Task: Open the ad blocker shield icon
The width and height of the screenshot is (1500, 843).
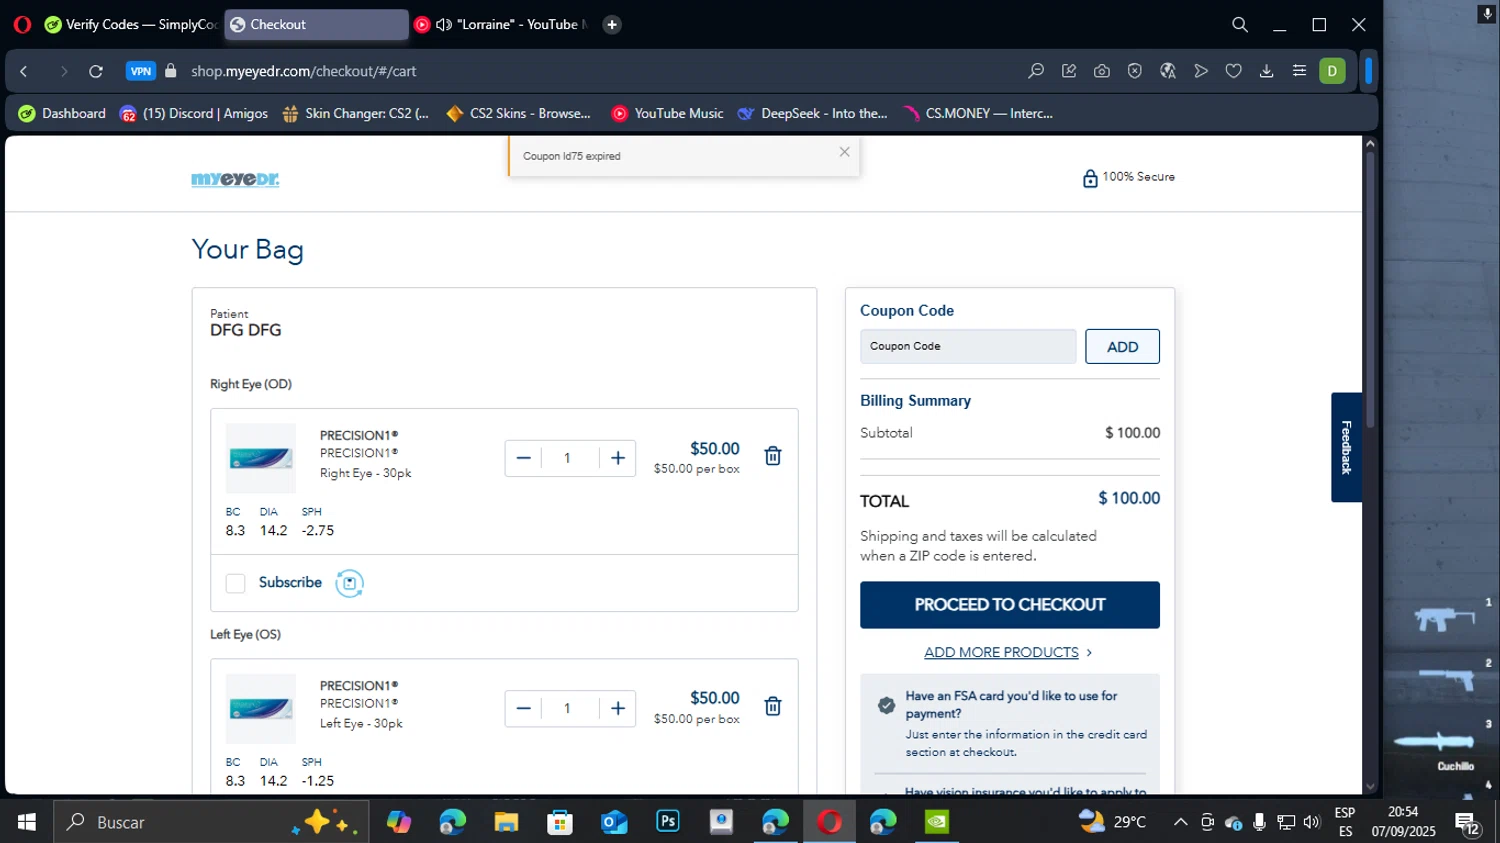Action: [x=1135, y=71]
